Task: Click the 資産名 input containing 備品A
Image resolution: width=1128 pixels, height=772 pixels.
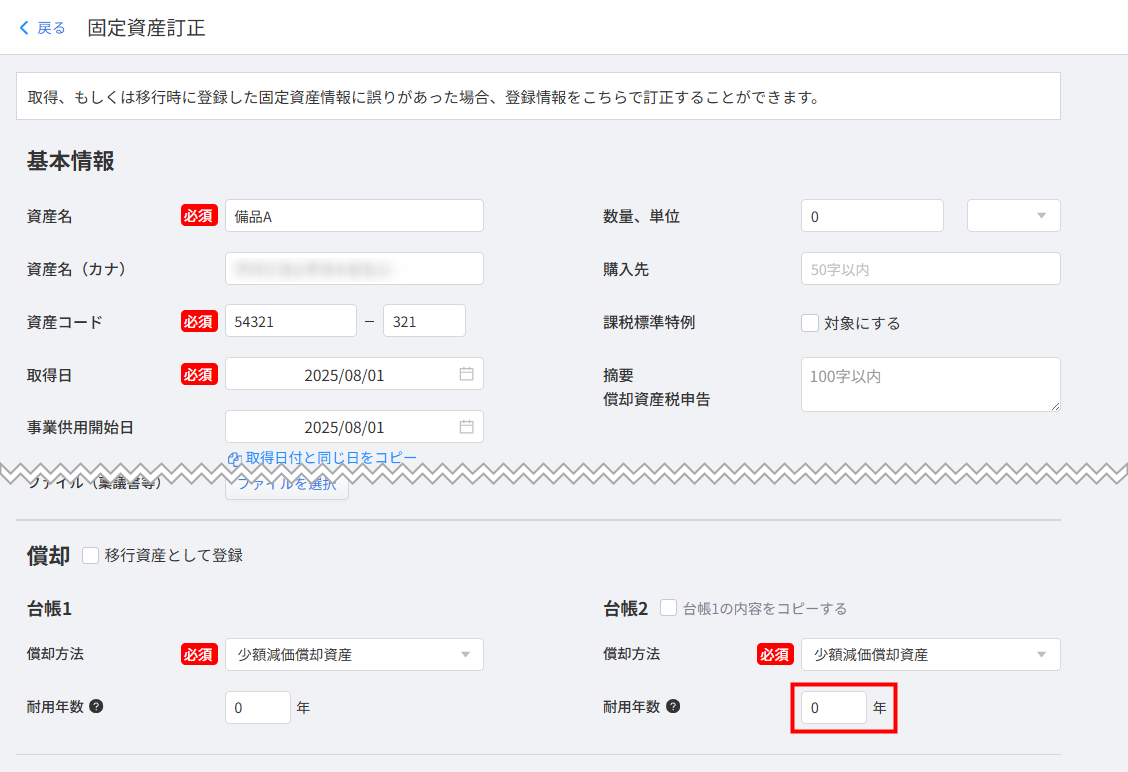Action: tap(354, 216)
